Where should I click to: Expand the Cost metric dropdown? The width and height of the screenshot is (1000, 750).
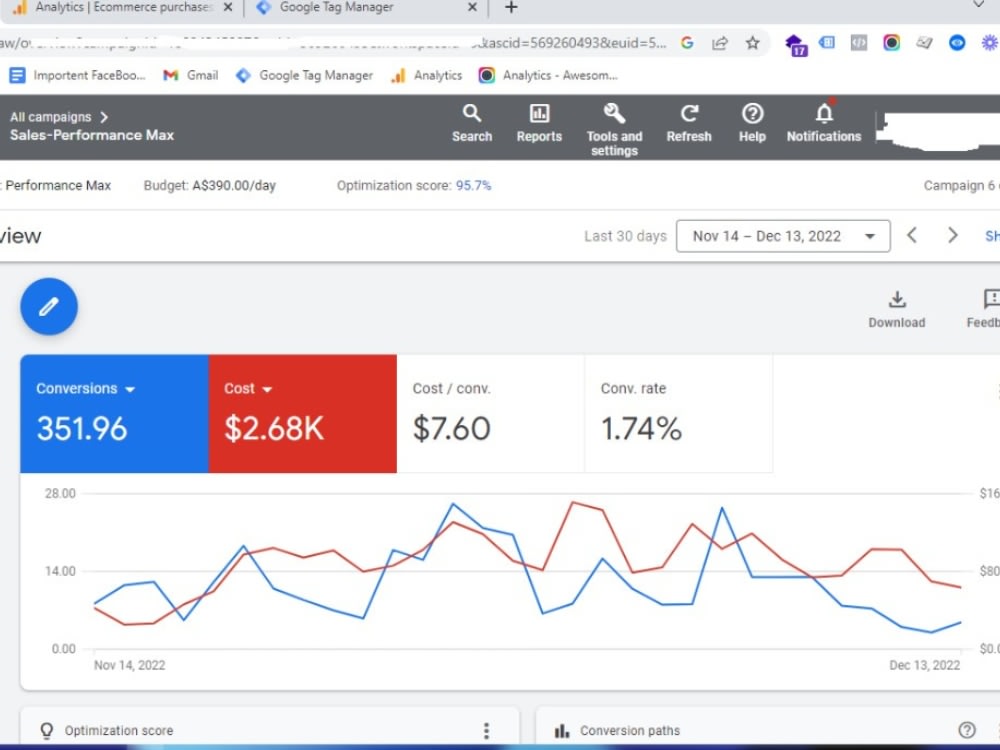[x=267, y=390]
